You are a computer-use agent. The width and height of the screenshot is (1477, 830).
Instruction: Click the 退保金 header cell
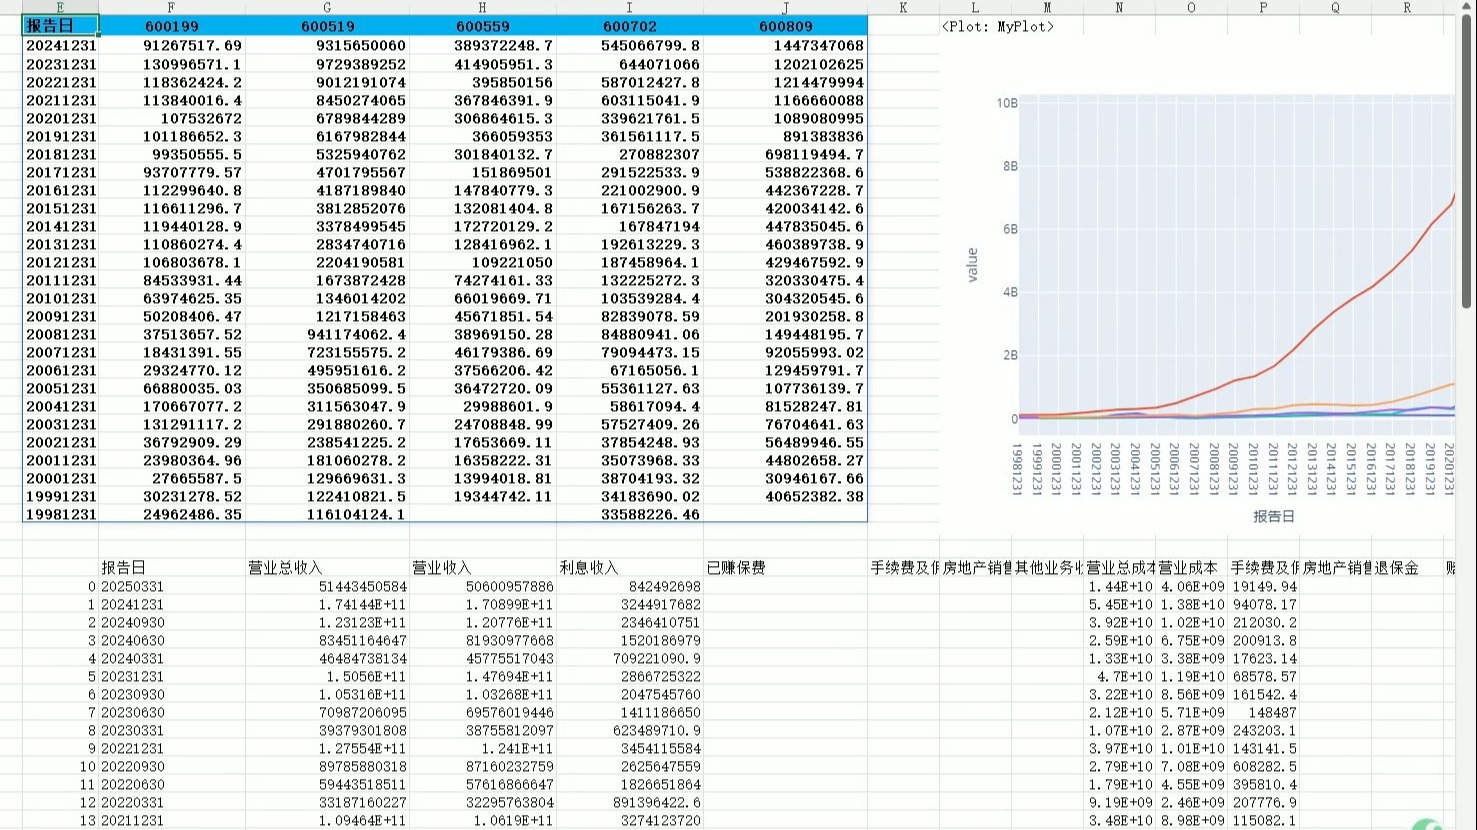1407,568
